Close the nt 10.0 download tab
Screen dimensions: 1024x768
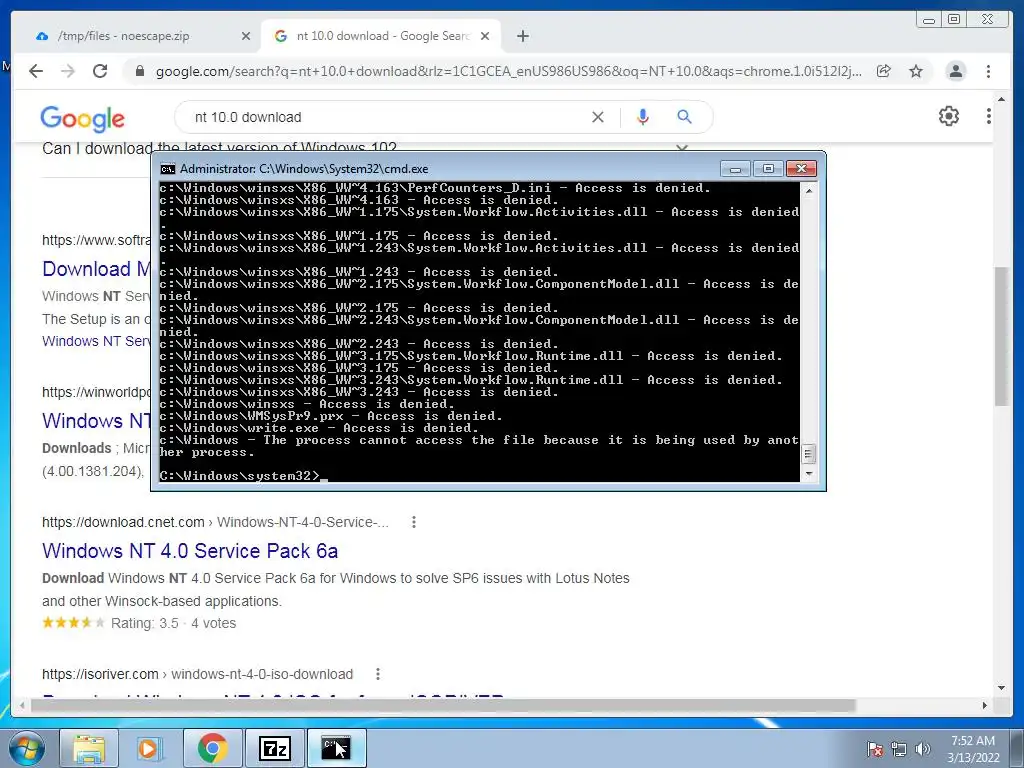click(x=485, y=36)
